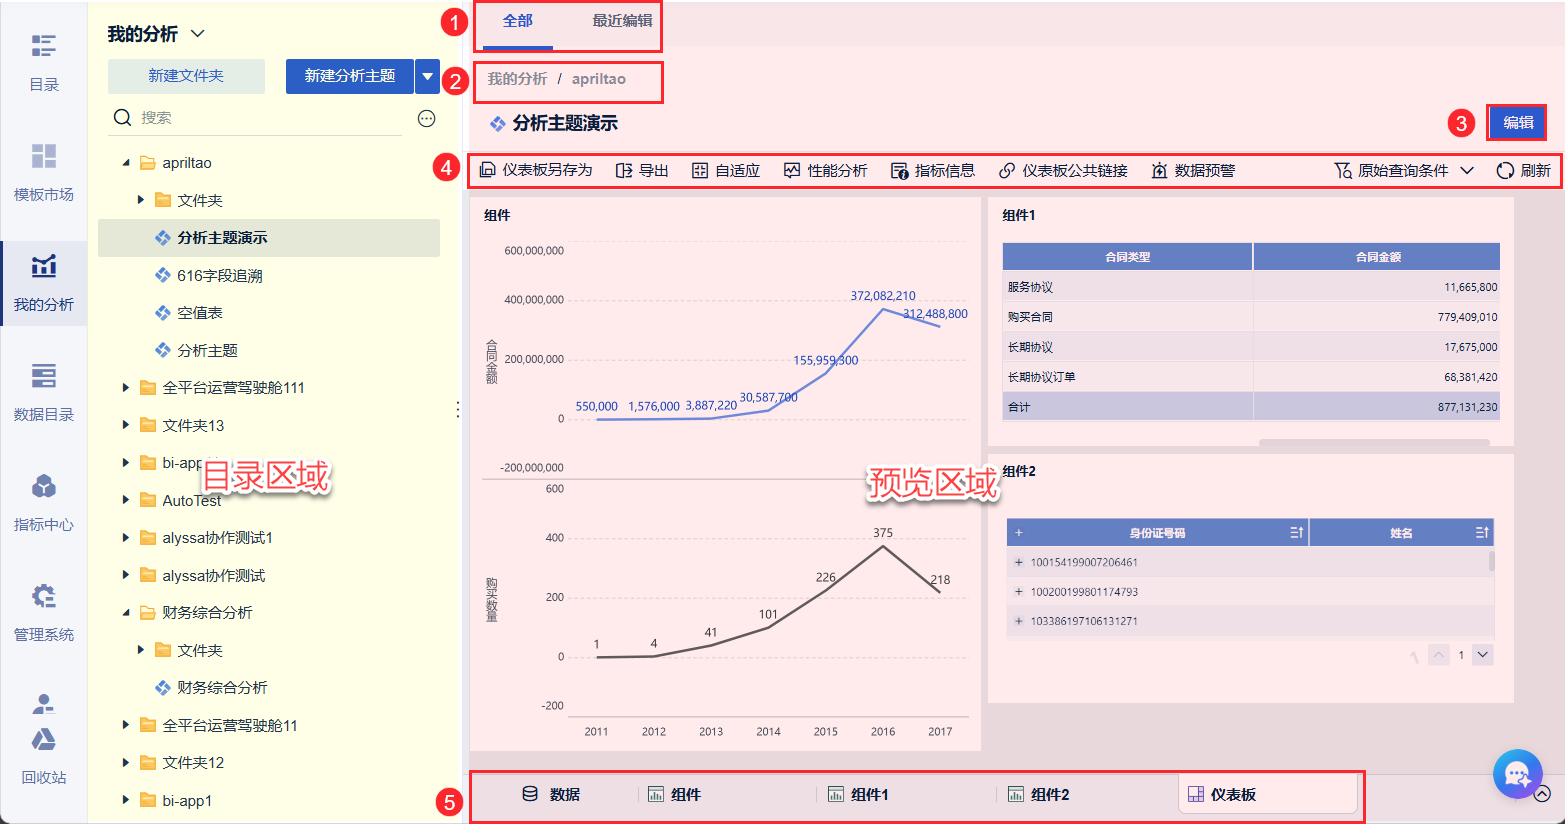
Task: Open the more options icon beside the search box
Action: pos(427,118)
